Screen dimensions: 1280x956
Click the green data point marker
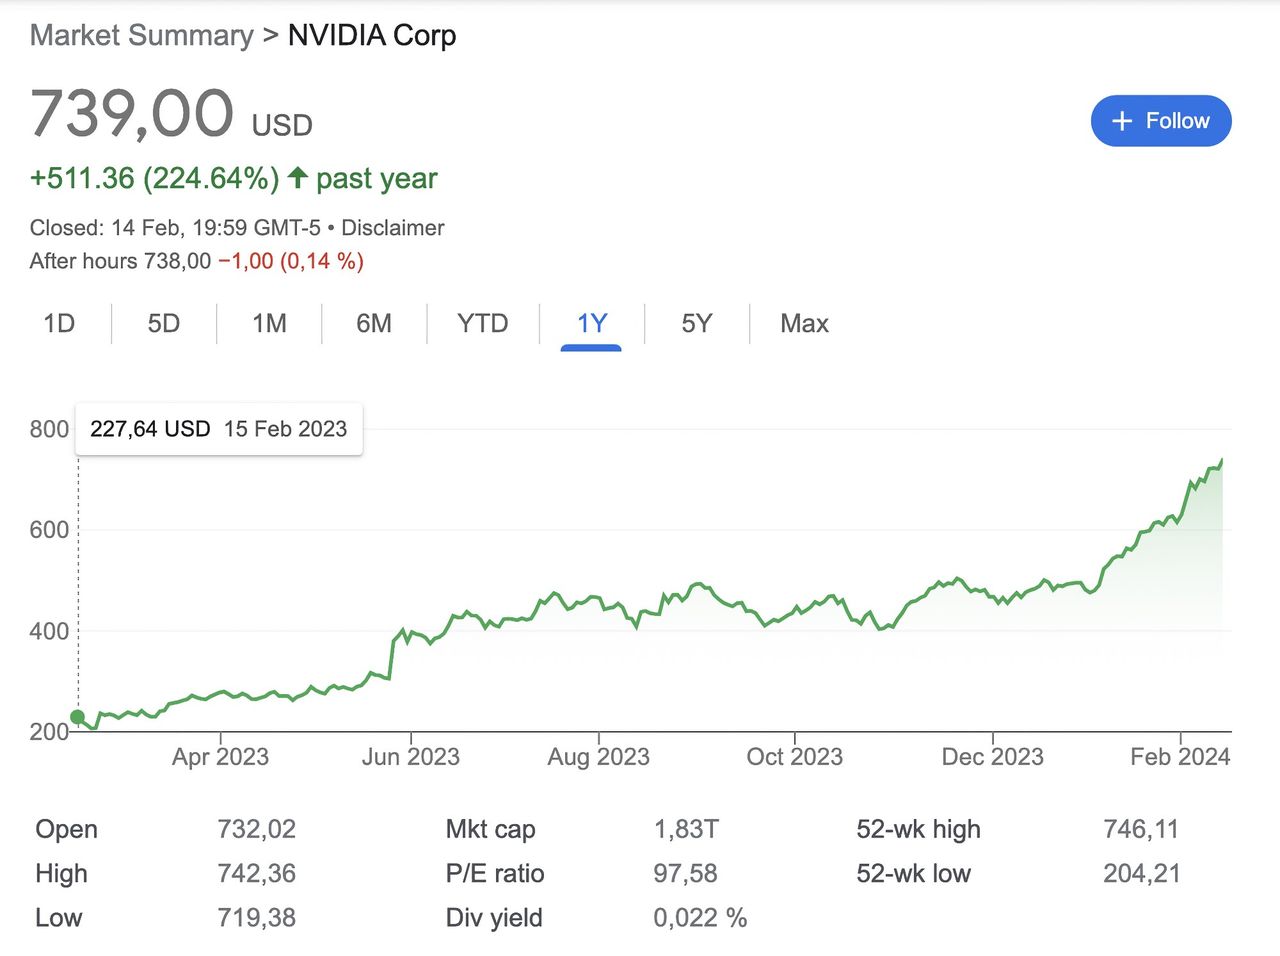[78, 717]
